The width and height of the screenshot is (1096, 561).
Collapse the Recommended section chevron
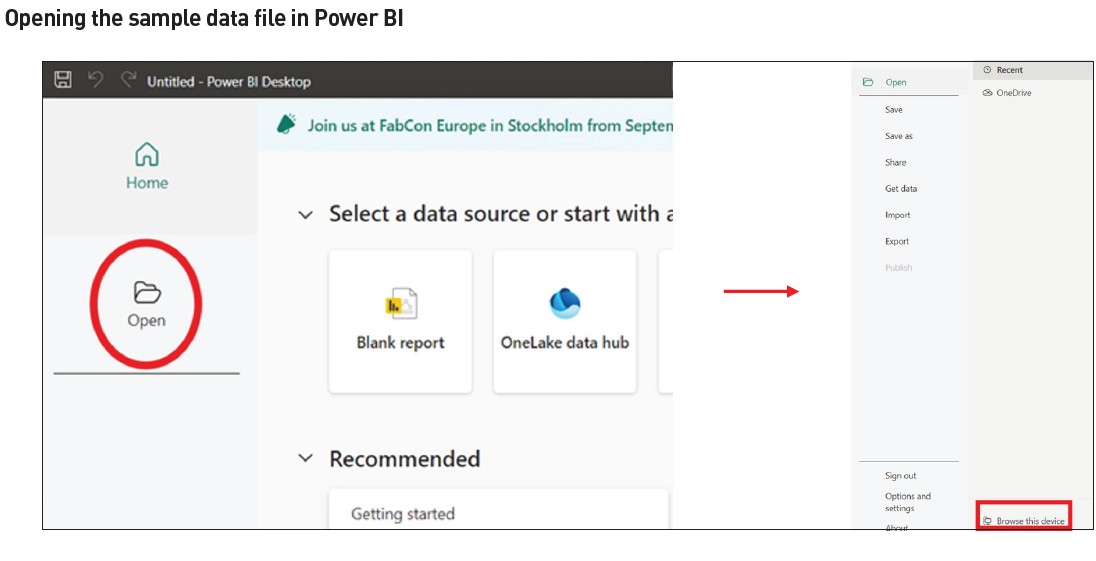tap(306, 458)
